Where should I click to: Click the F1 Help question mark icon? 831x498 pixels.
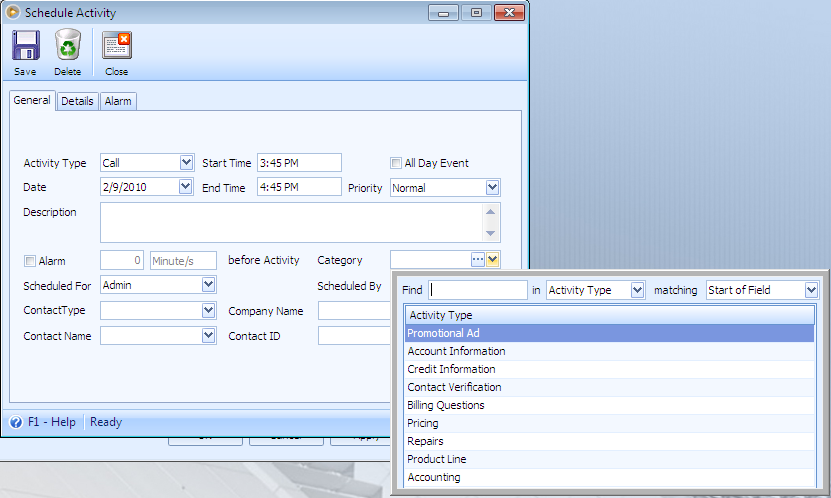point(16,422)
